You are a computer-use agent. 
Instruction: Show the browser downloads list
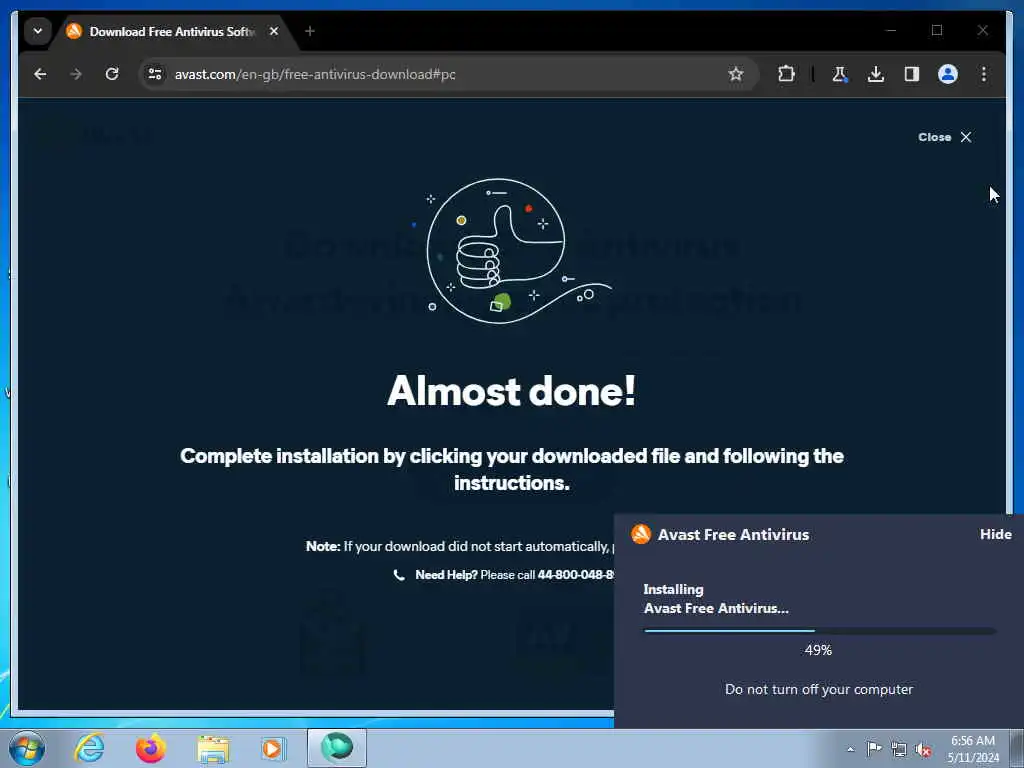(x=876, y=74)
